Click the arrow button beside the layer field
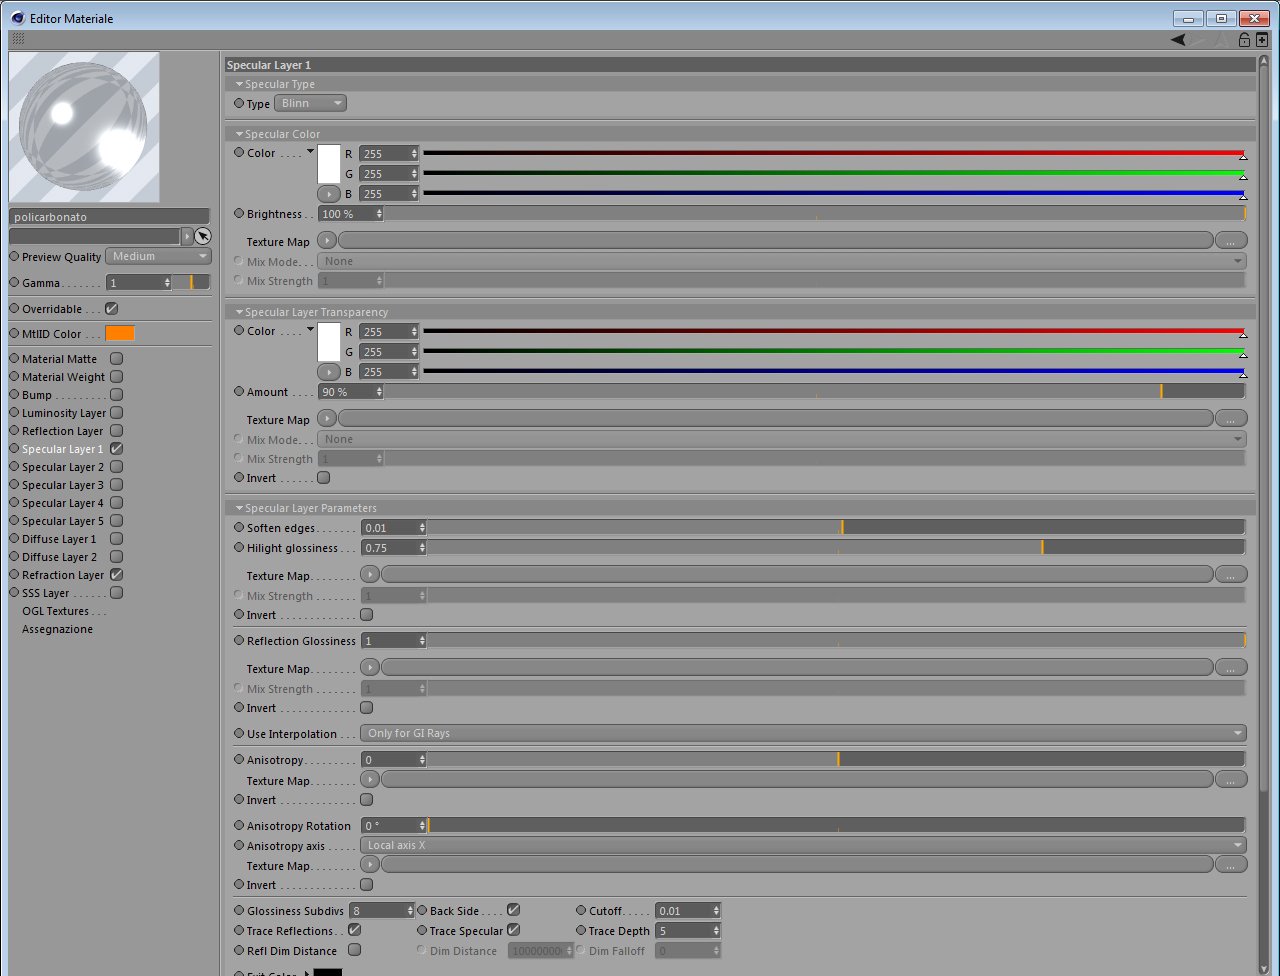Viewport: 1280px width, 976px height. 187,236
